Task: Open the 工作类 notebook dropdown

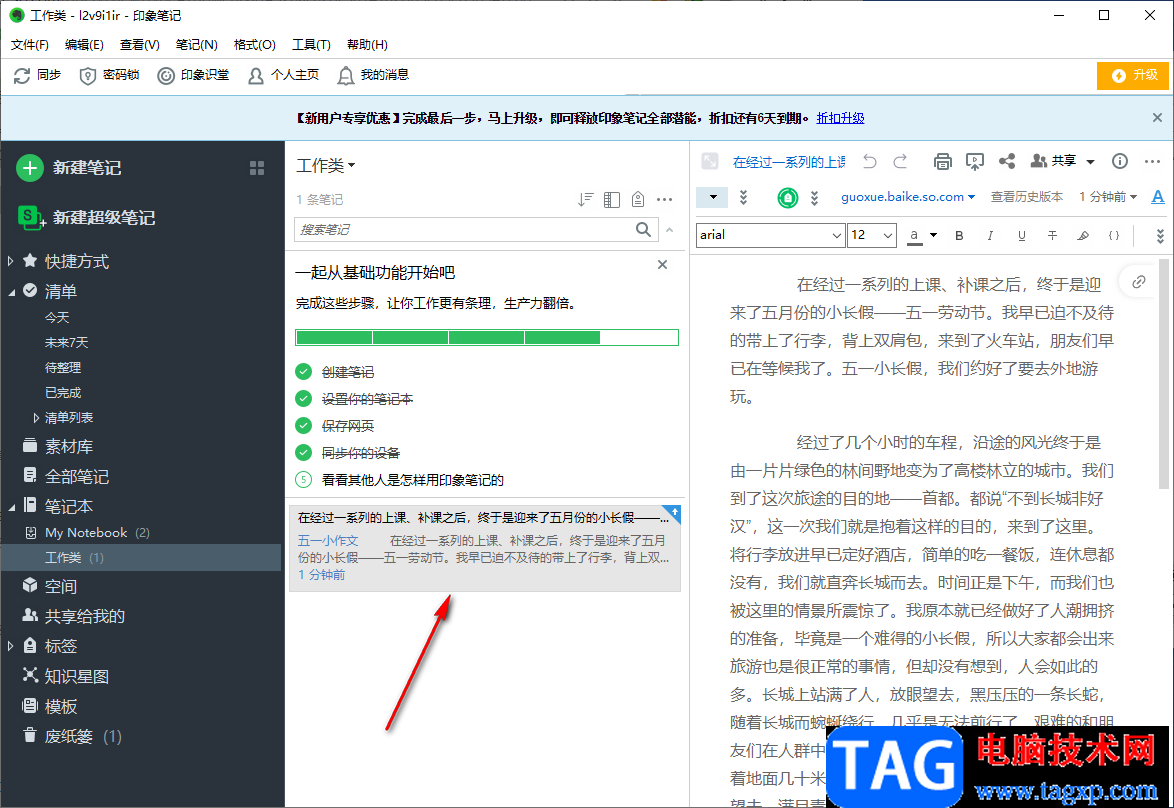Action: click(x=326, y=165)
